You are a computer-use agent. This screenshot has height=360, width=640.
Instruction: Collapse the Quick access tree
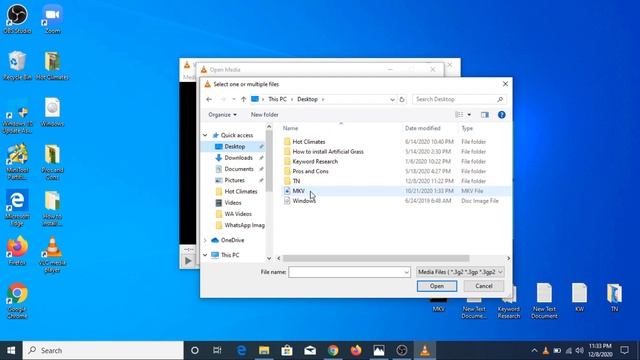point(205,135)
